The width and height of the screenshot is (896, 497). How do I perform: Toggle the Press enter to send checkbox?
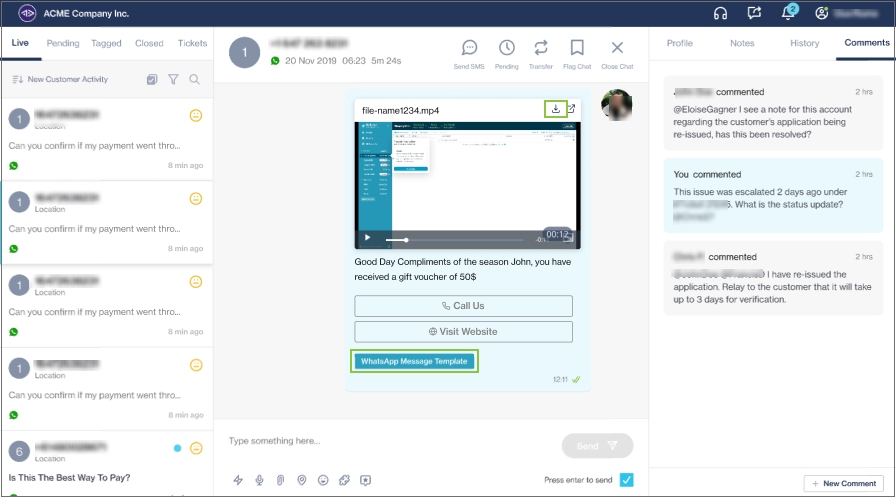point(626,480)
